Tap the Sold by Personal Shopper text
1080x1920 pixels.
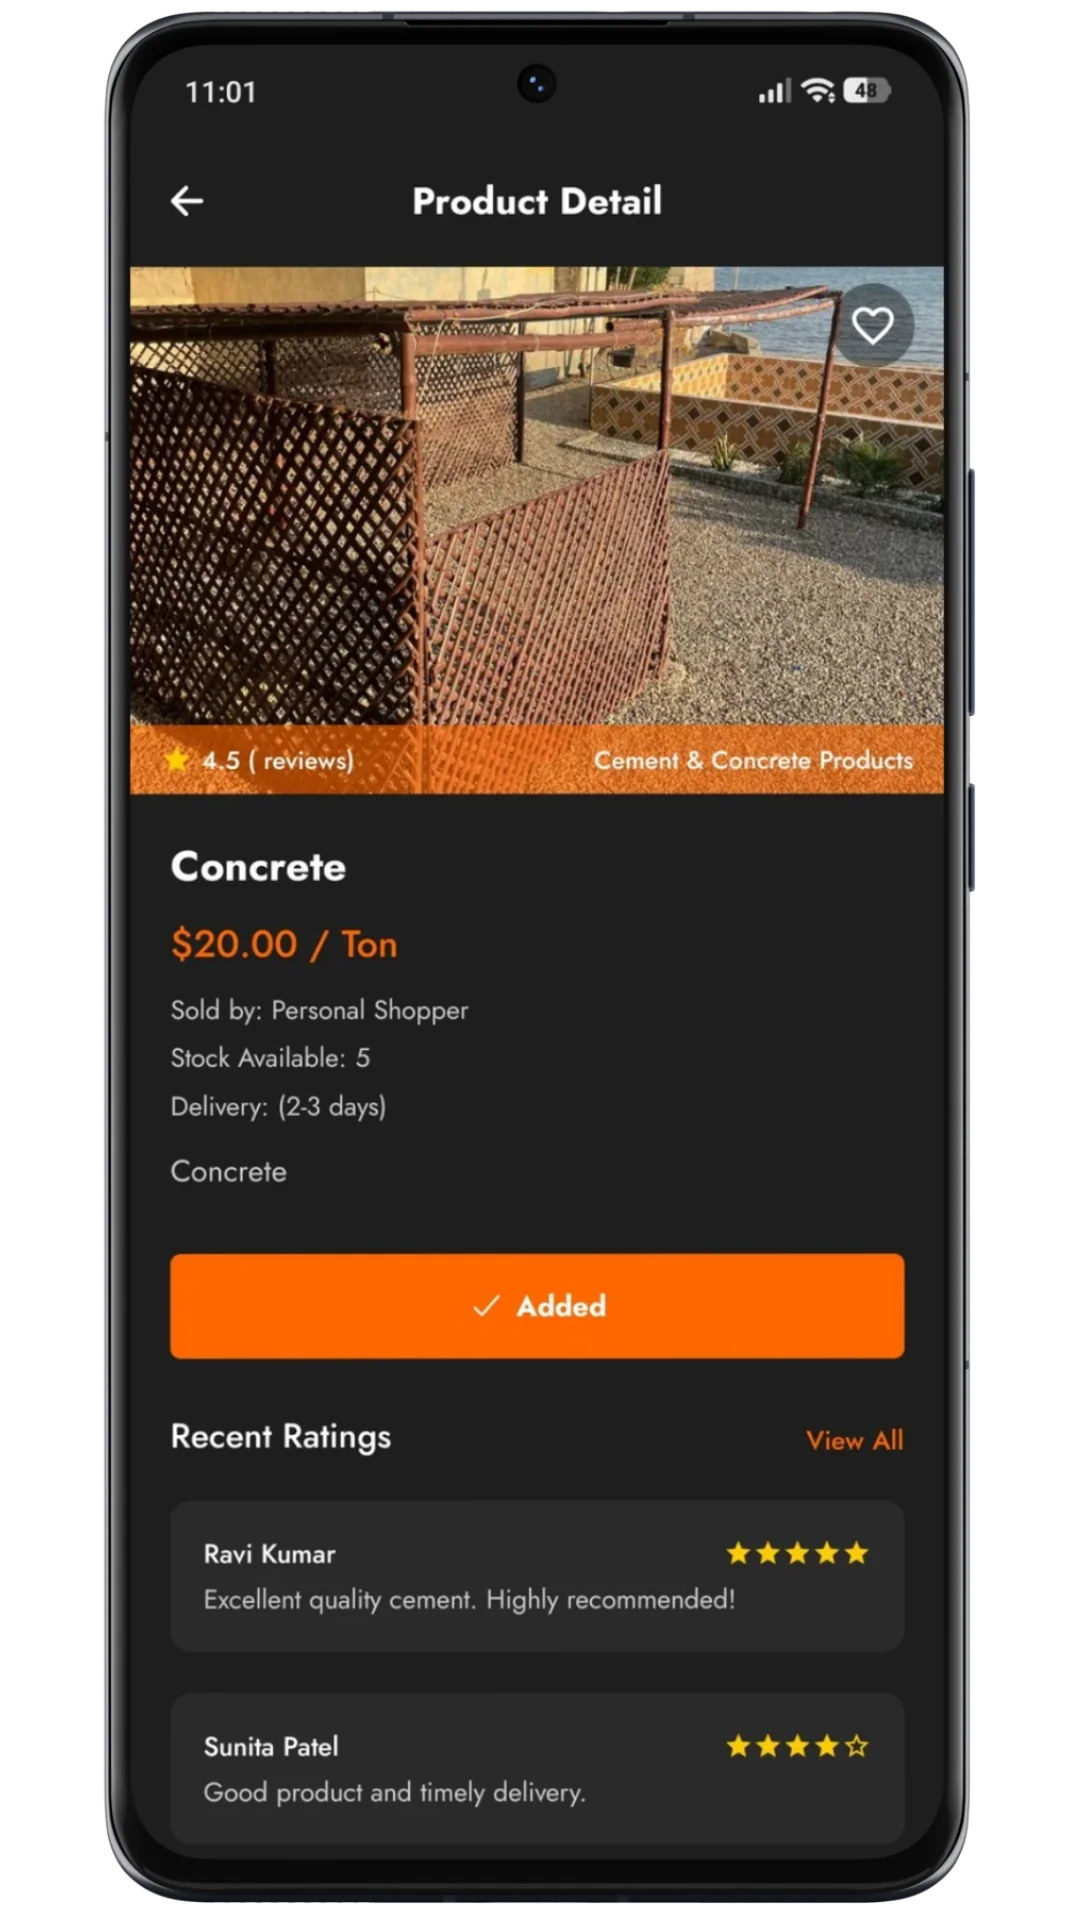coord(319,1010)
